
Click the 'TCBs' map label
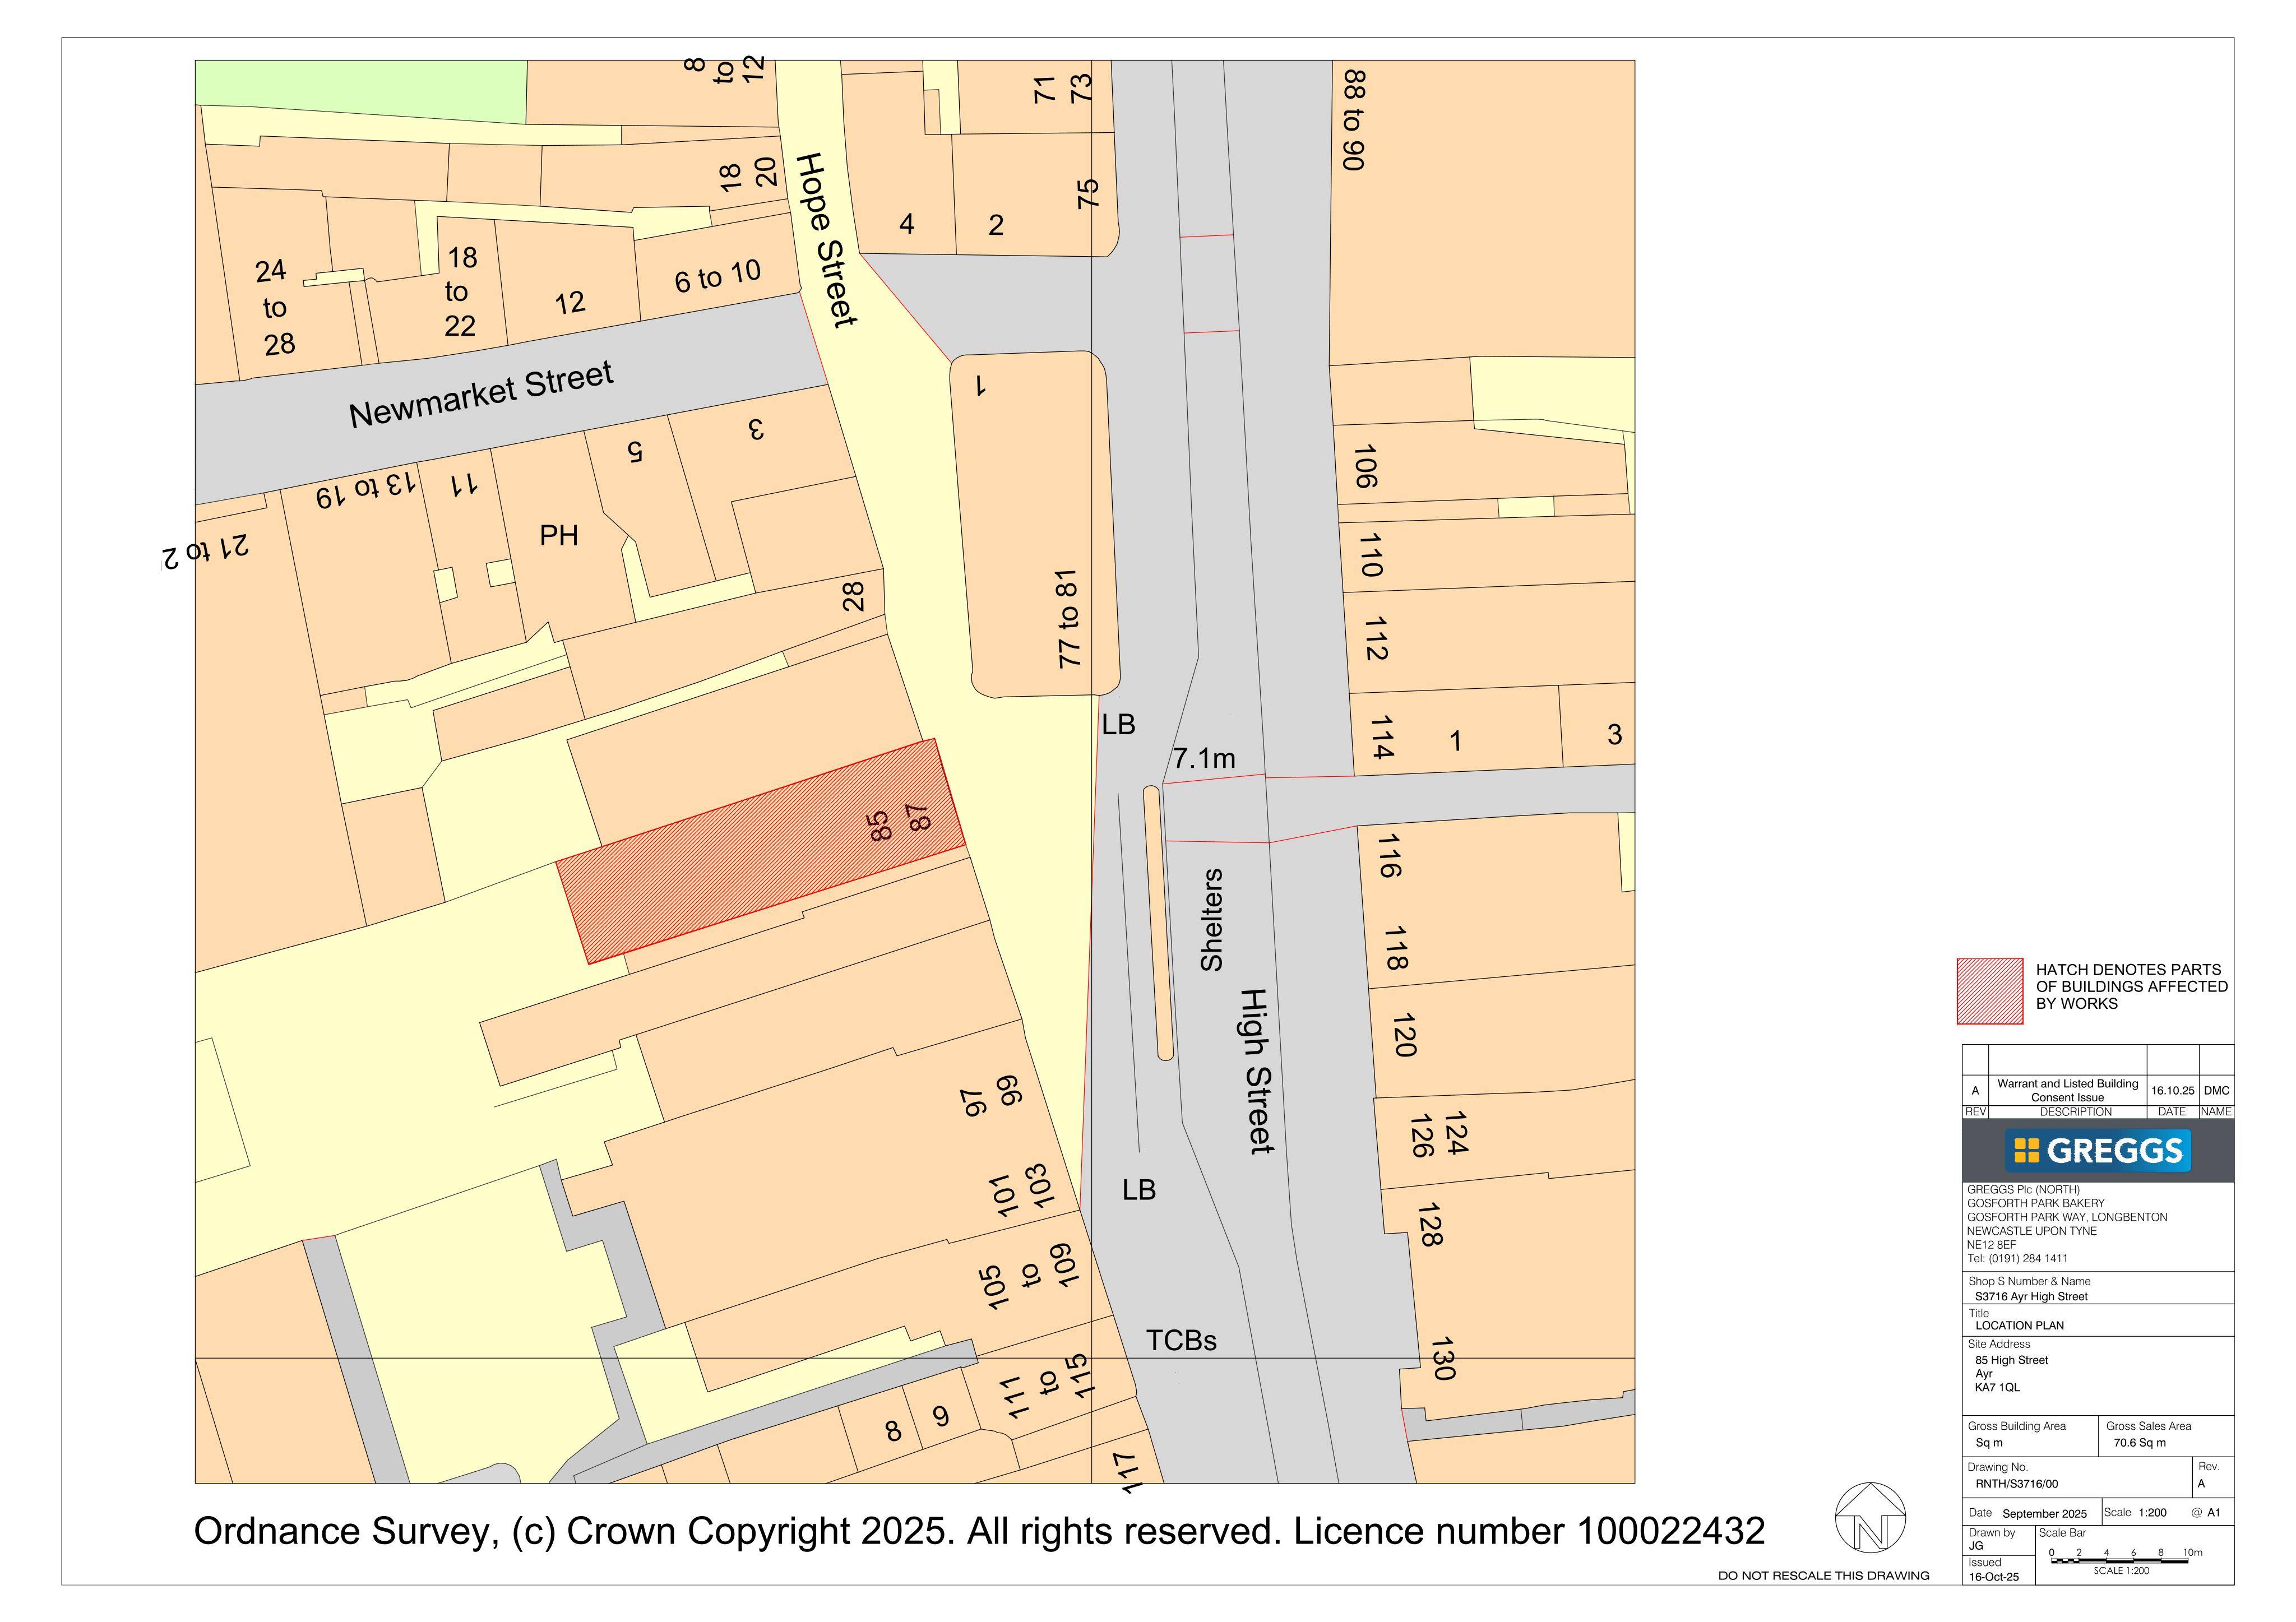1181,1340
